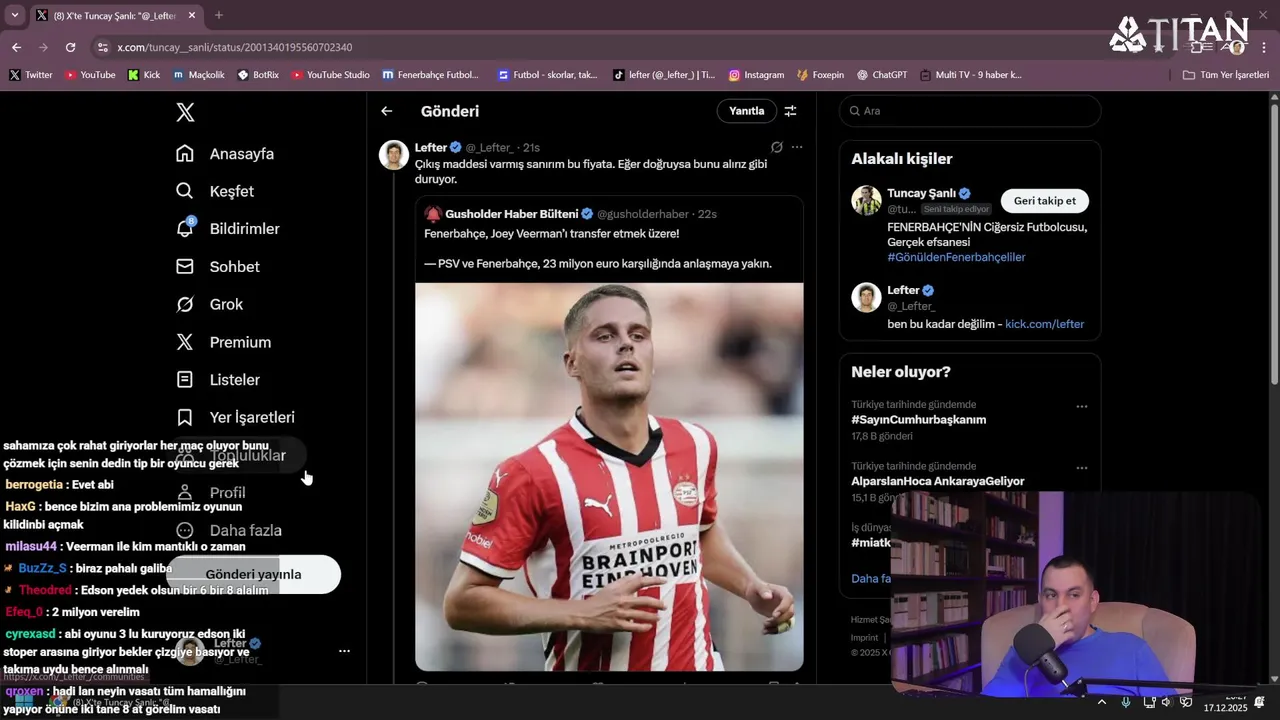Click the Ara search field
1280x720 pixels.
[x=970, y=111]
